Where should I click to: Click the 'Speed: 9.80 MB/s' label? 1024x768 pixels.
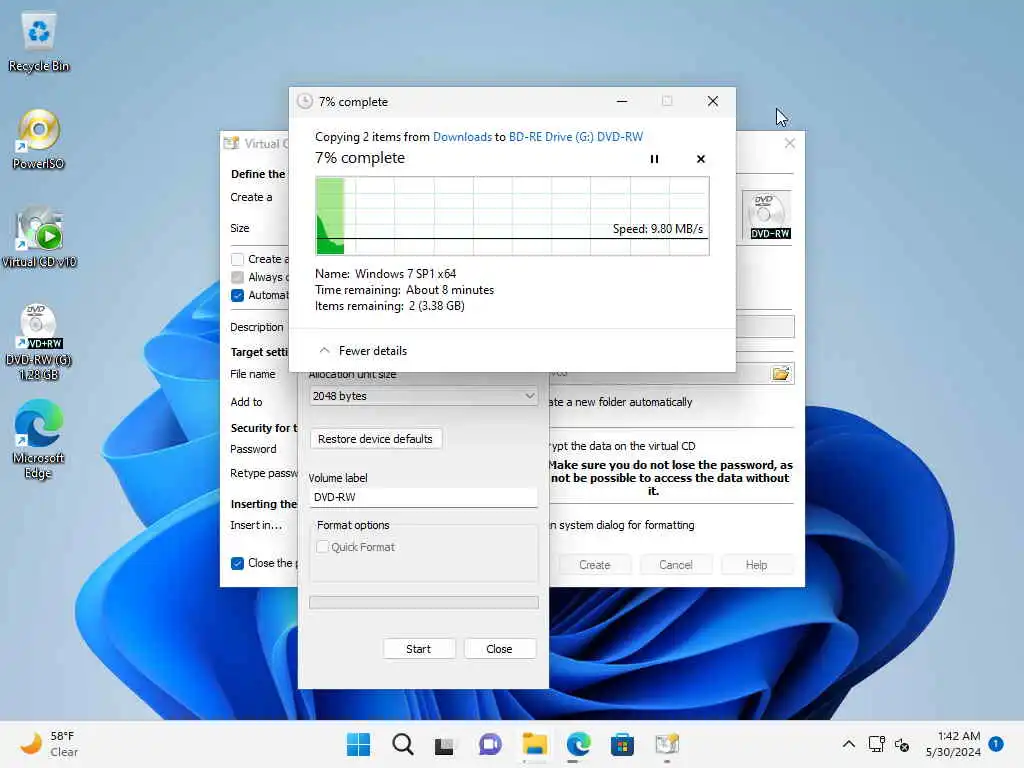click(658, 229)
